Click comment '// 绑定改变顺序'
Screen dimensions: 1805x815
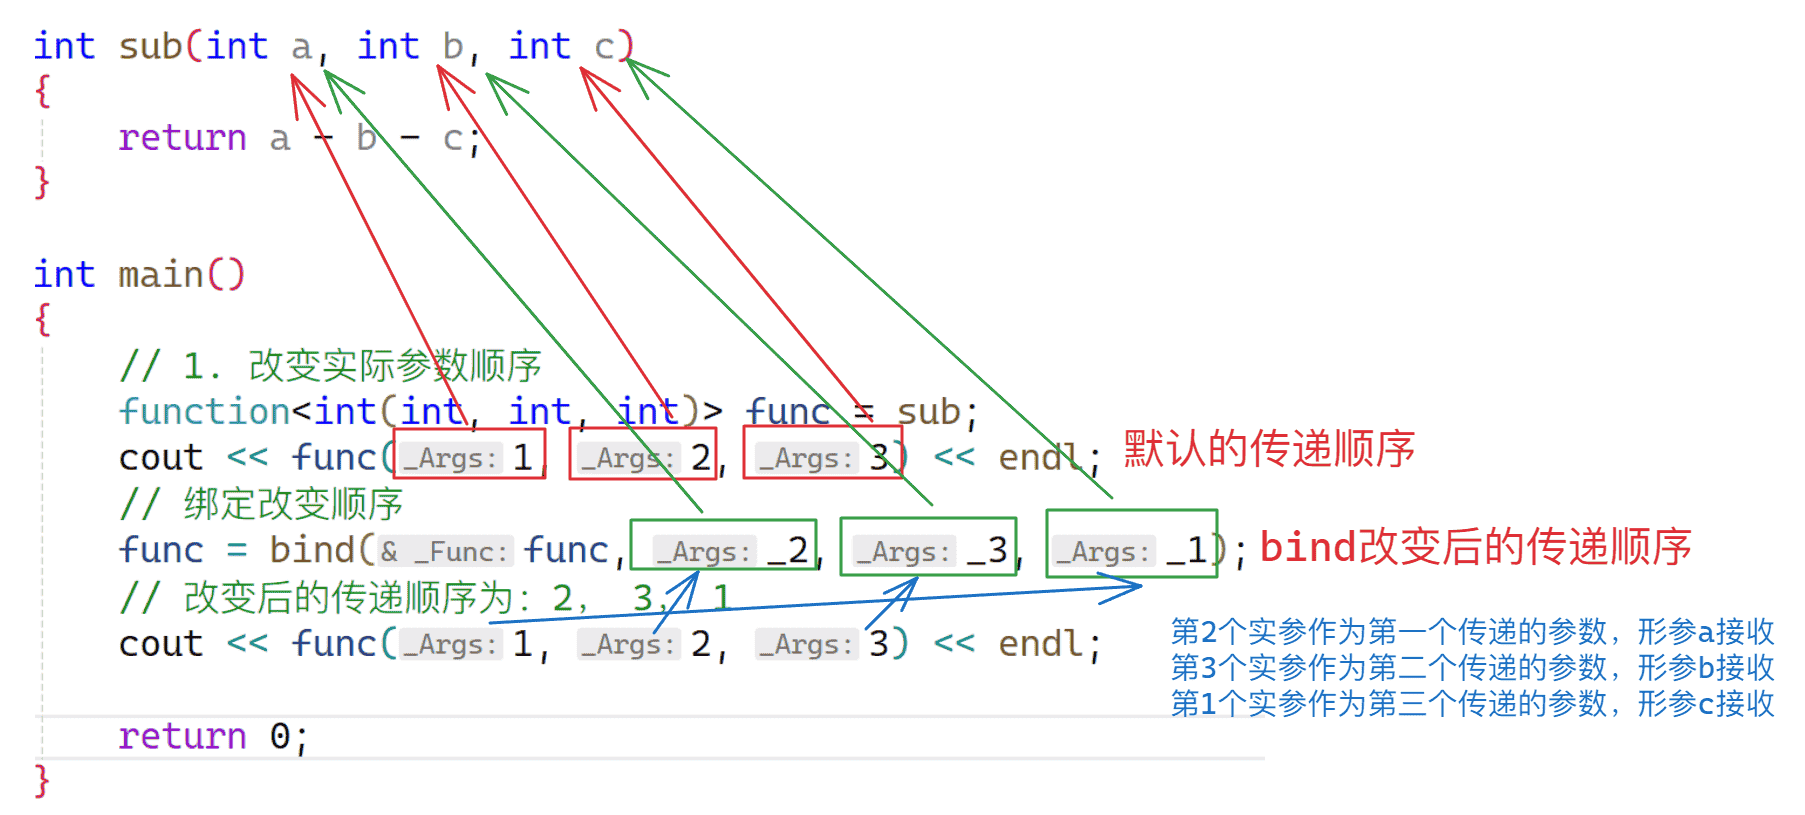[x=261, y=504]
